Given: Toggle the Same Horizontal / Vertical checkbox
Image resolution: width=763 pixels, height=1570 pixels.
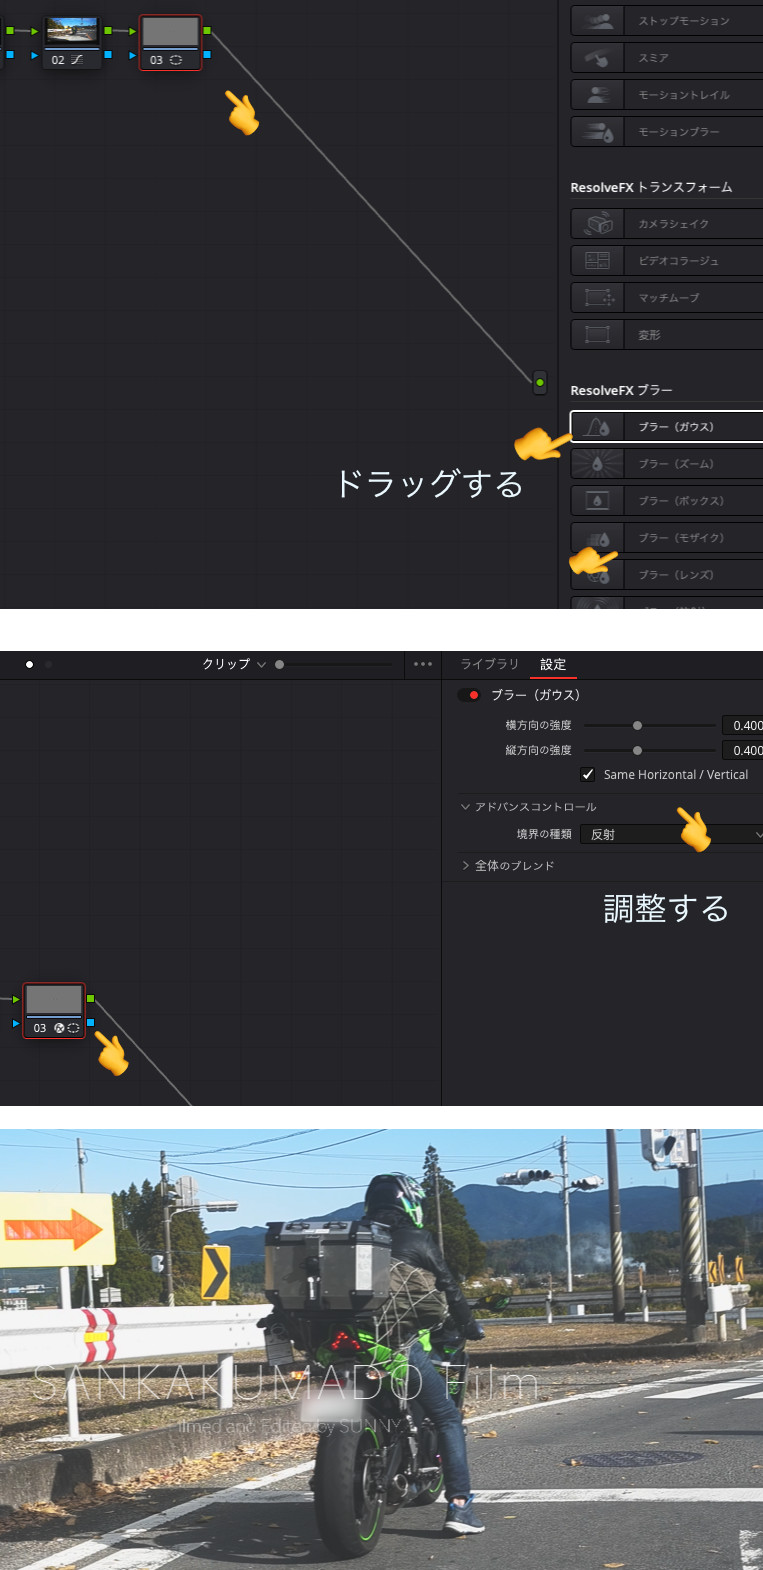Looking at the screenshot, I should [x=588, y=775].
